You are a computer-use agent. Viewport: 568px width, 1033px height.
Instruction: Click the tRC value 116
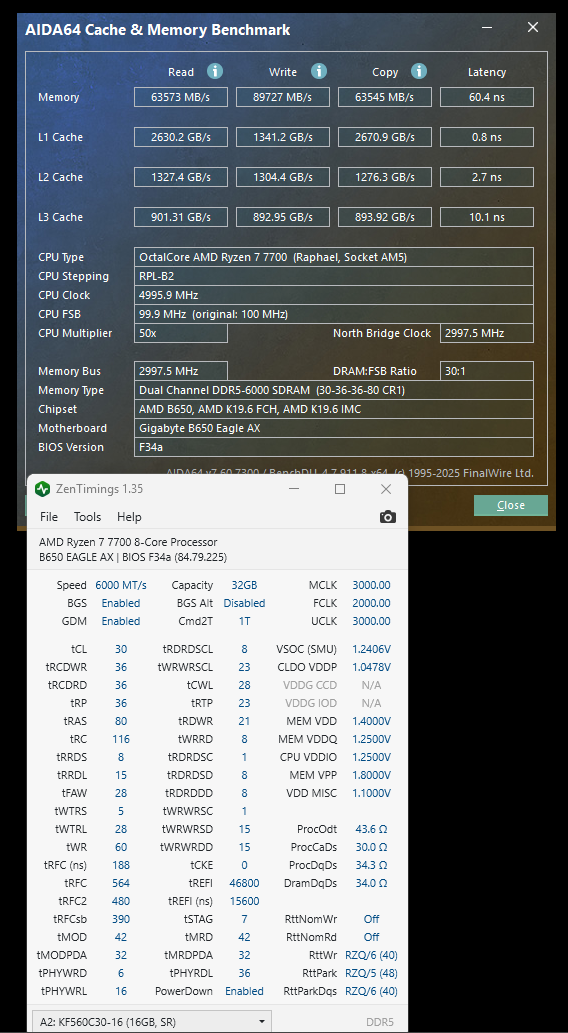click(x=121, y=739)
